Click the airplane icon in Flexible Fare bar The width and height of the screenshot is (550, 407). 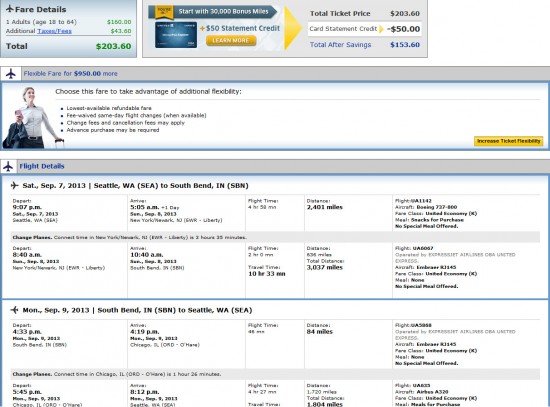11,74
